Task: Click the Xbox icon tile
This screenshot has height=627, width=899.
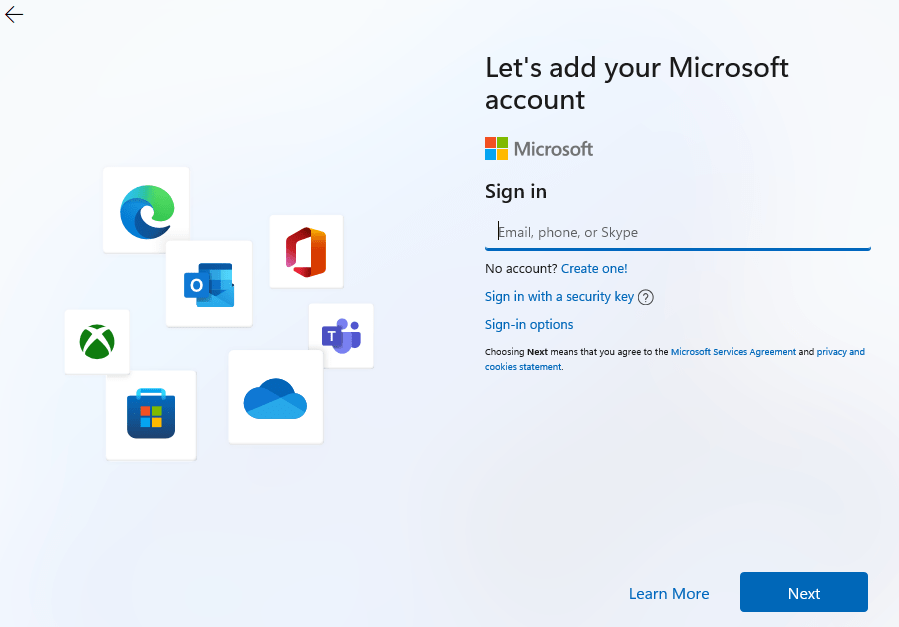Action: pyautogui.click(x=97, y=342)
